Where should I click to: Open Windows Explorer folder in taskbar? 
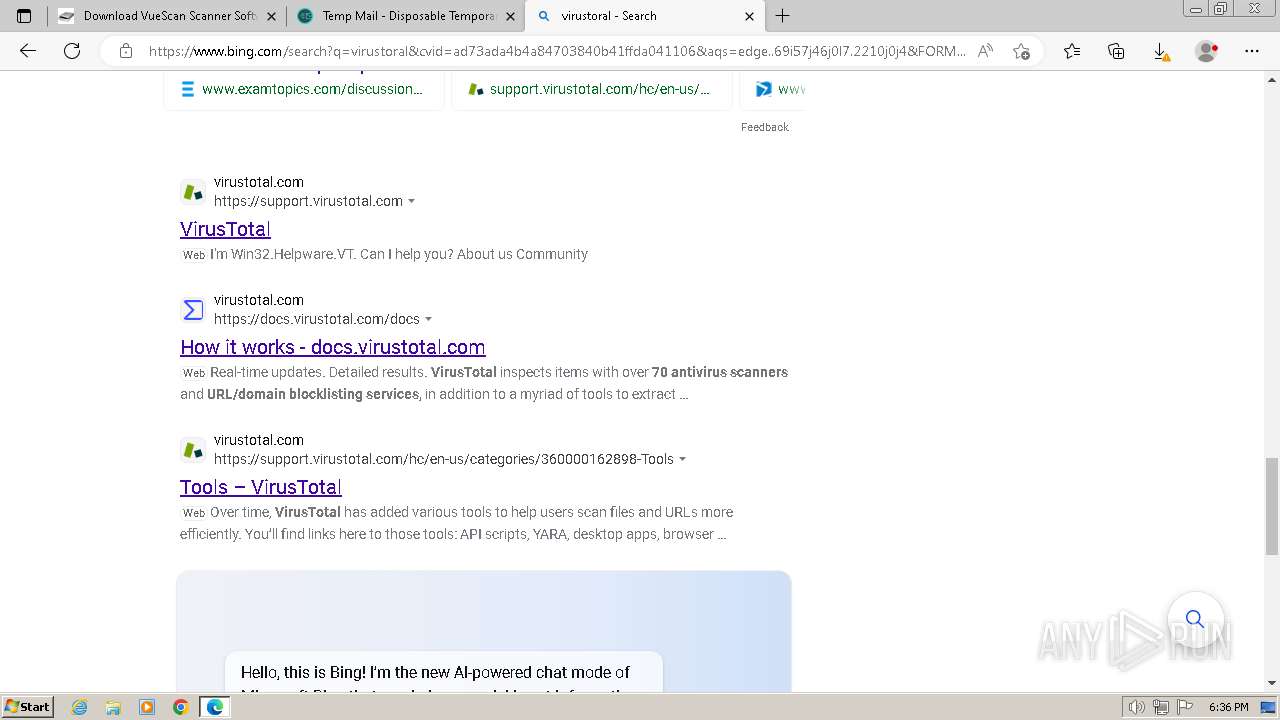pyautogui.click(x=113, y=707)
